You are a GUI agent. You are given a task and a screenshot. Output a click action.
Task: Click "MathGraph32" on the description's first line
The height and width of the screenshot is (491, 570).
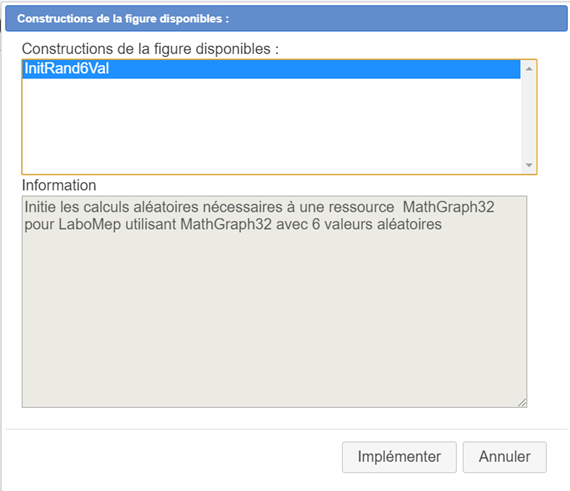(x=449, y=207)
